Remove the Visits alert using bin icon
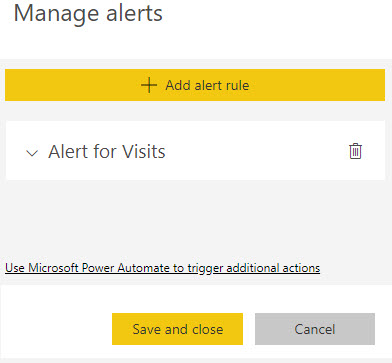The width and height of the screenshot is (392, 363). coord(355,151)
